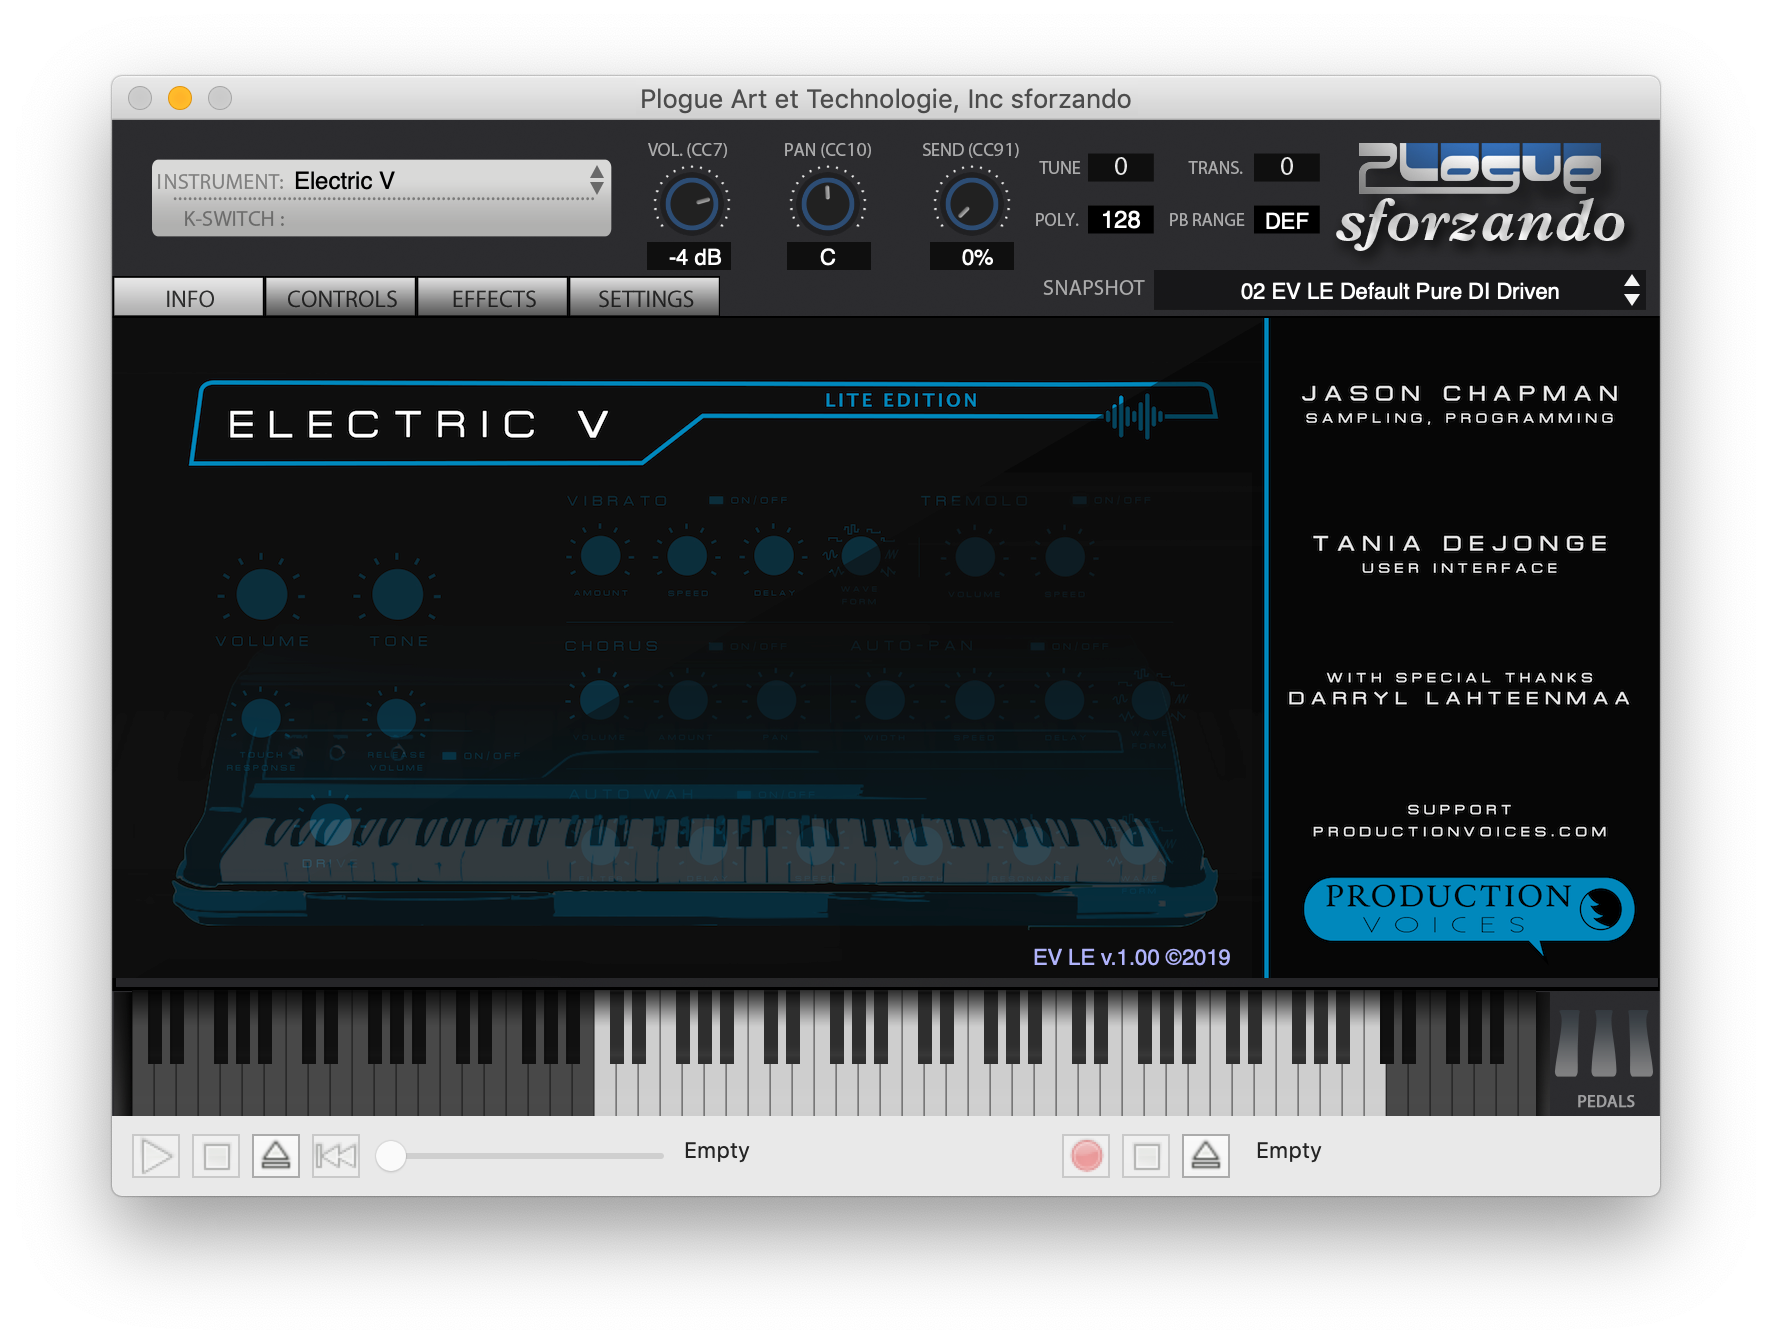This screenshot has height=1344, width=1772.
Task: Open the Instrument dropdown showing Electric V
Action: pos(381,181)
